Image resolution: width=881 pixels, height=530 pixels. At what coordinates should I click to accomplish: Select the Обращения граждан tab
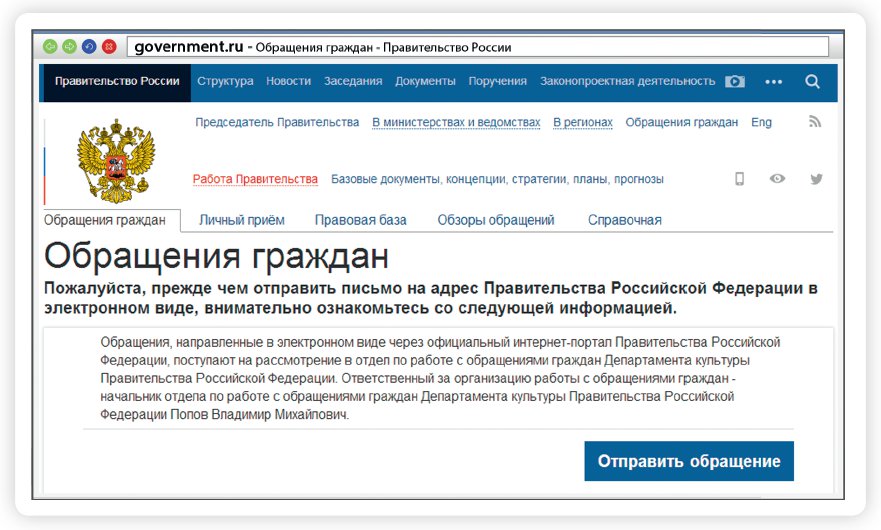tap(105, 220)
